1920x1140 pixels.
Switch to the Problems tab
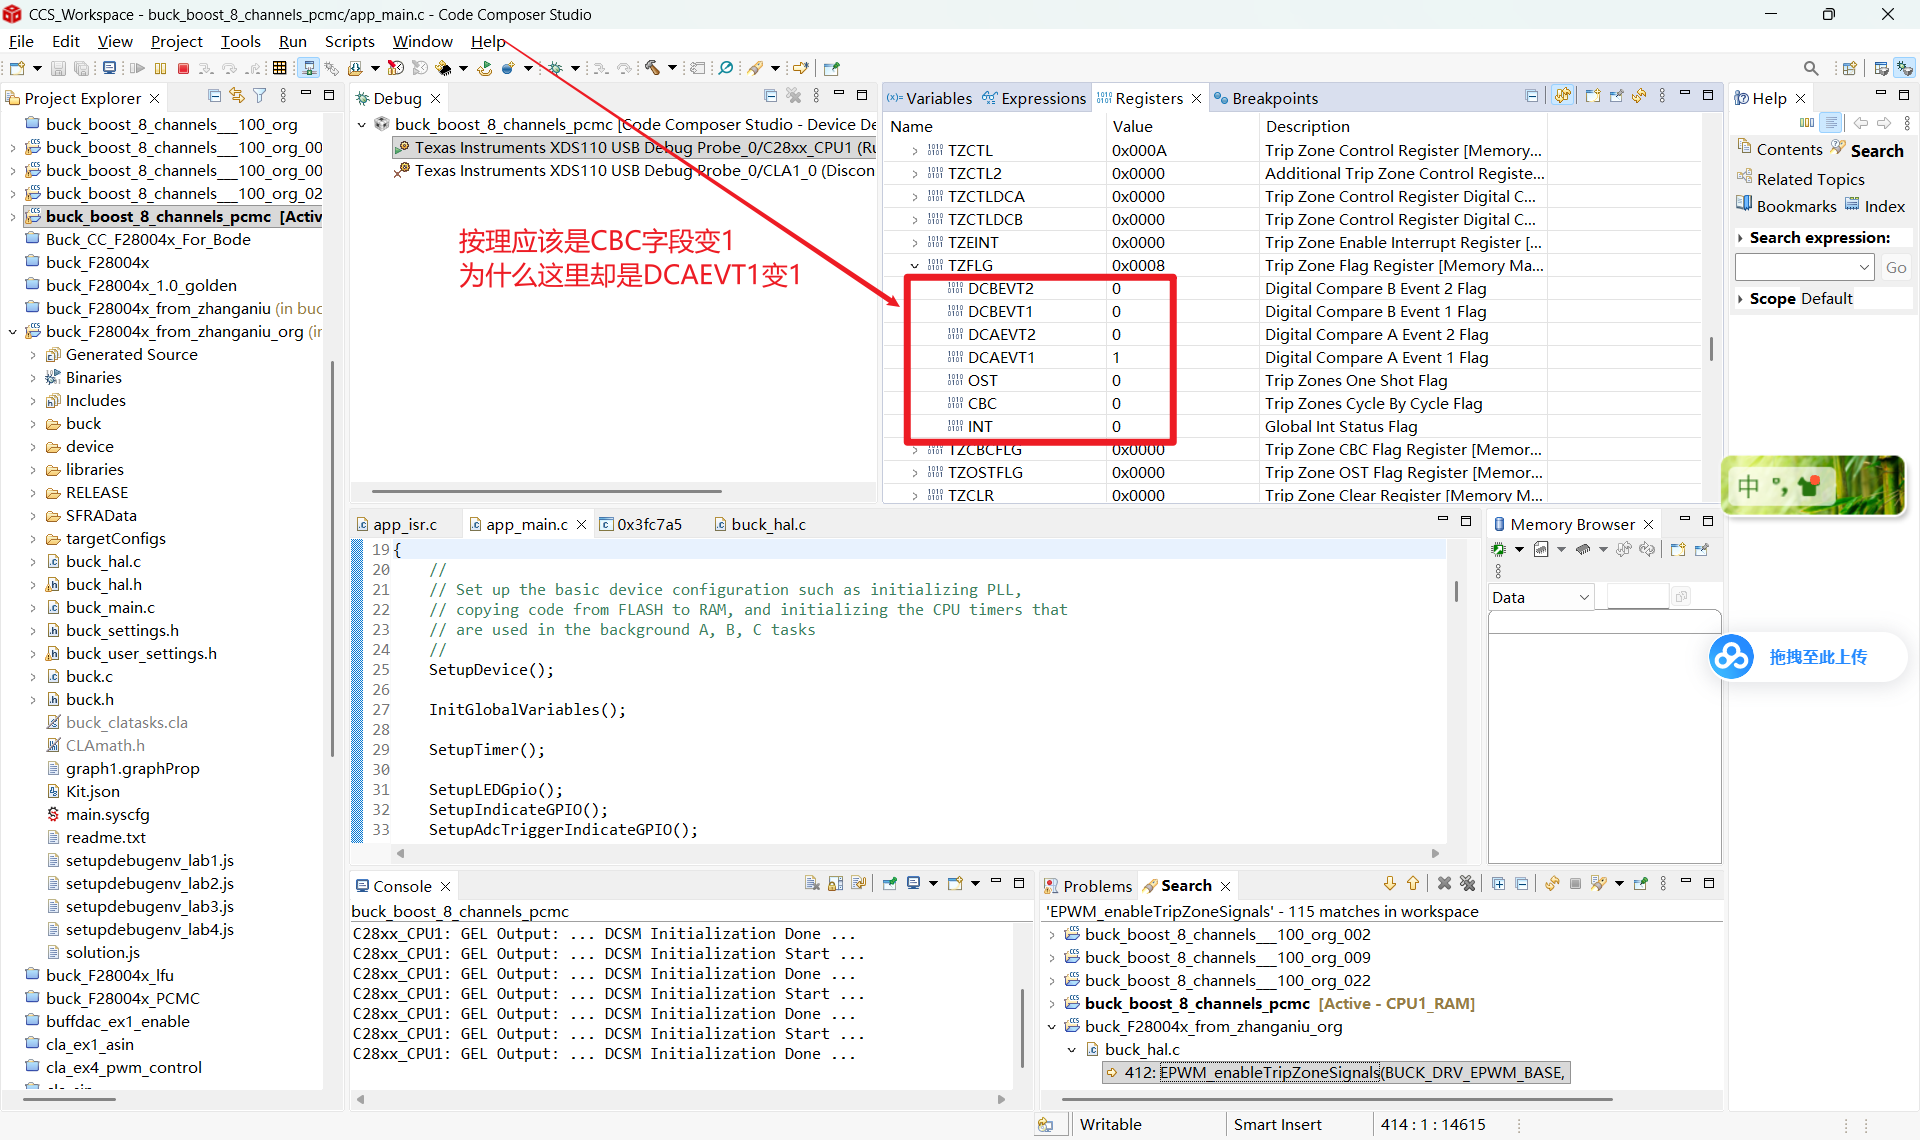[x=1088, y=886]
